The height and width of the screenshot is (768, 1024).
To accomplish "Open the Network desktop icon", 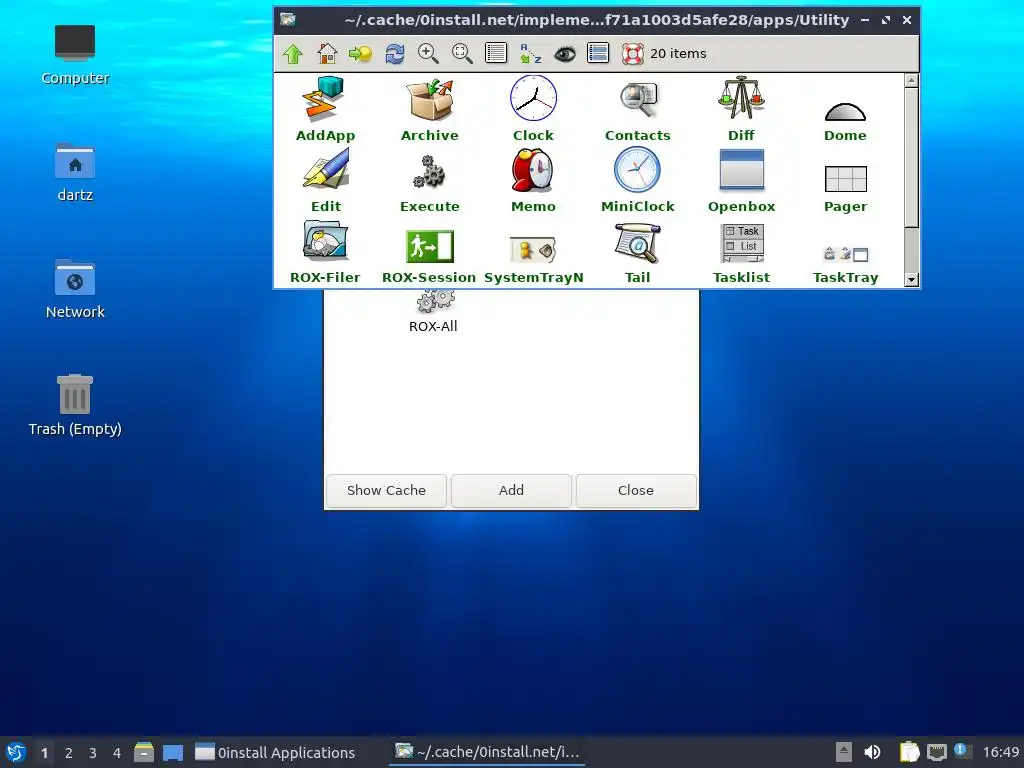I will (75, 289).
